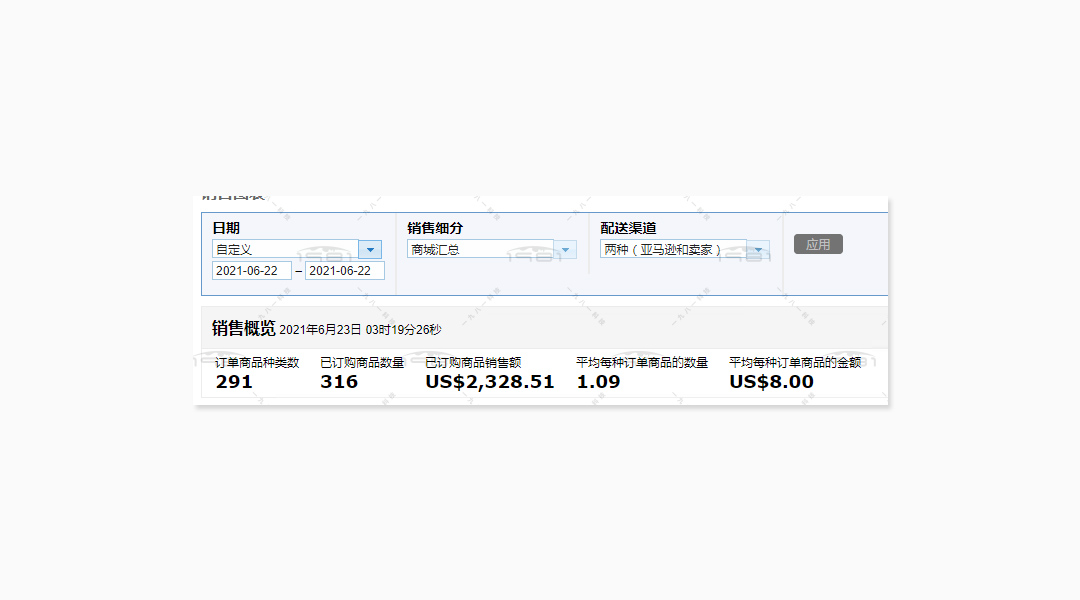Click the value 316
The image size is (1080, 600).
tap(339, 382)
